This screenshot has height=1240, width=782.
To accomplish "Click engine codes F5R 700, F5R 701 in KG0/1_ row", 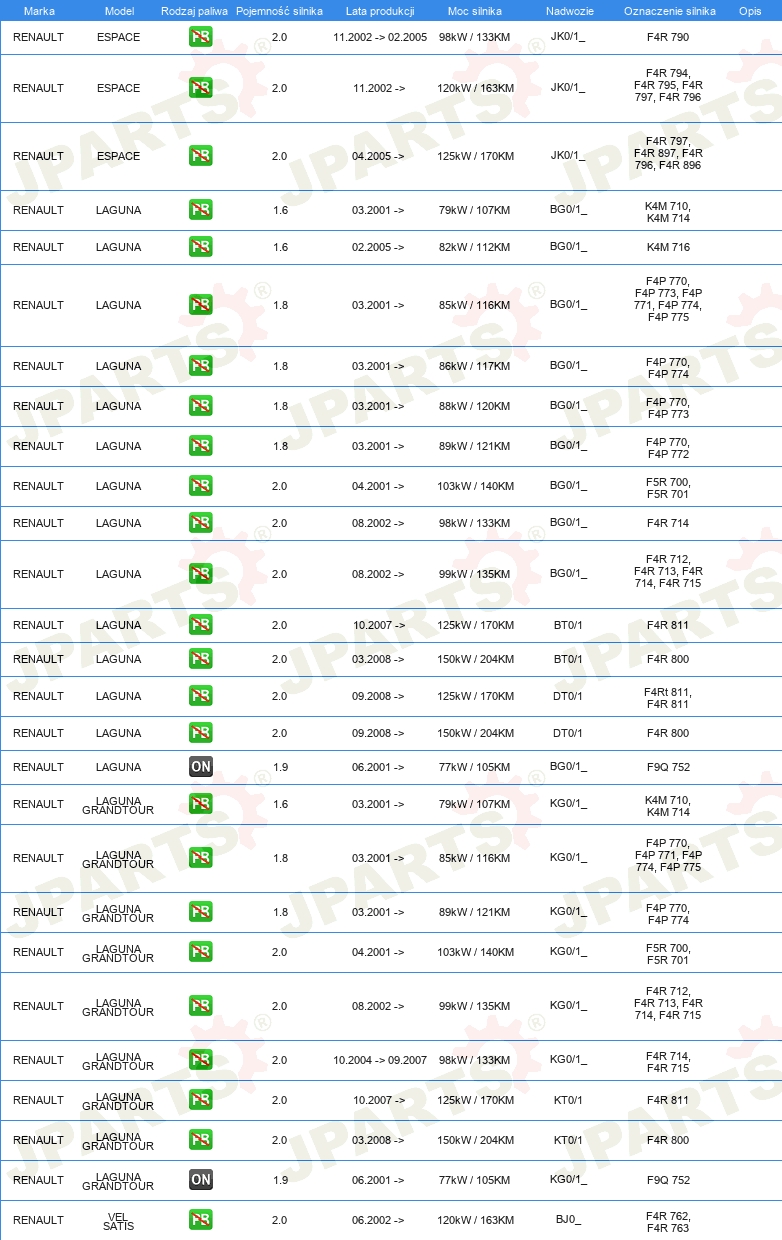I will [668, 952].
